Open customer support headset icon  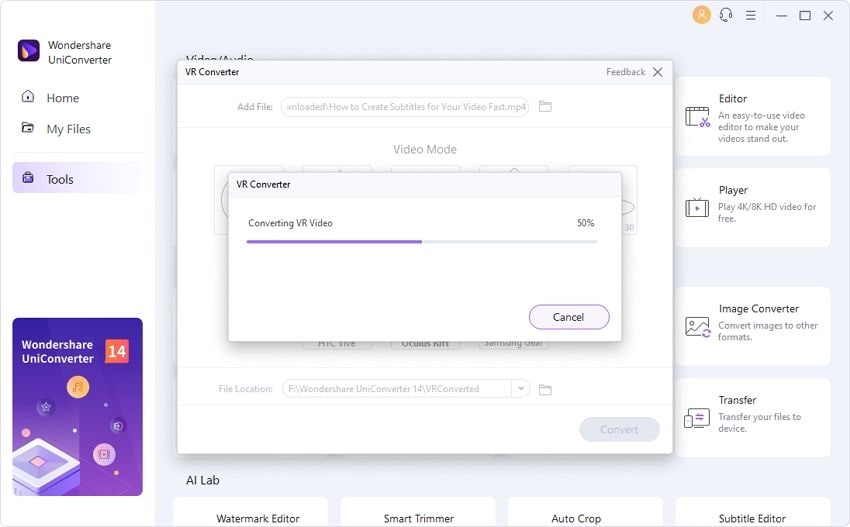coord(726,15)
